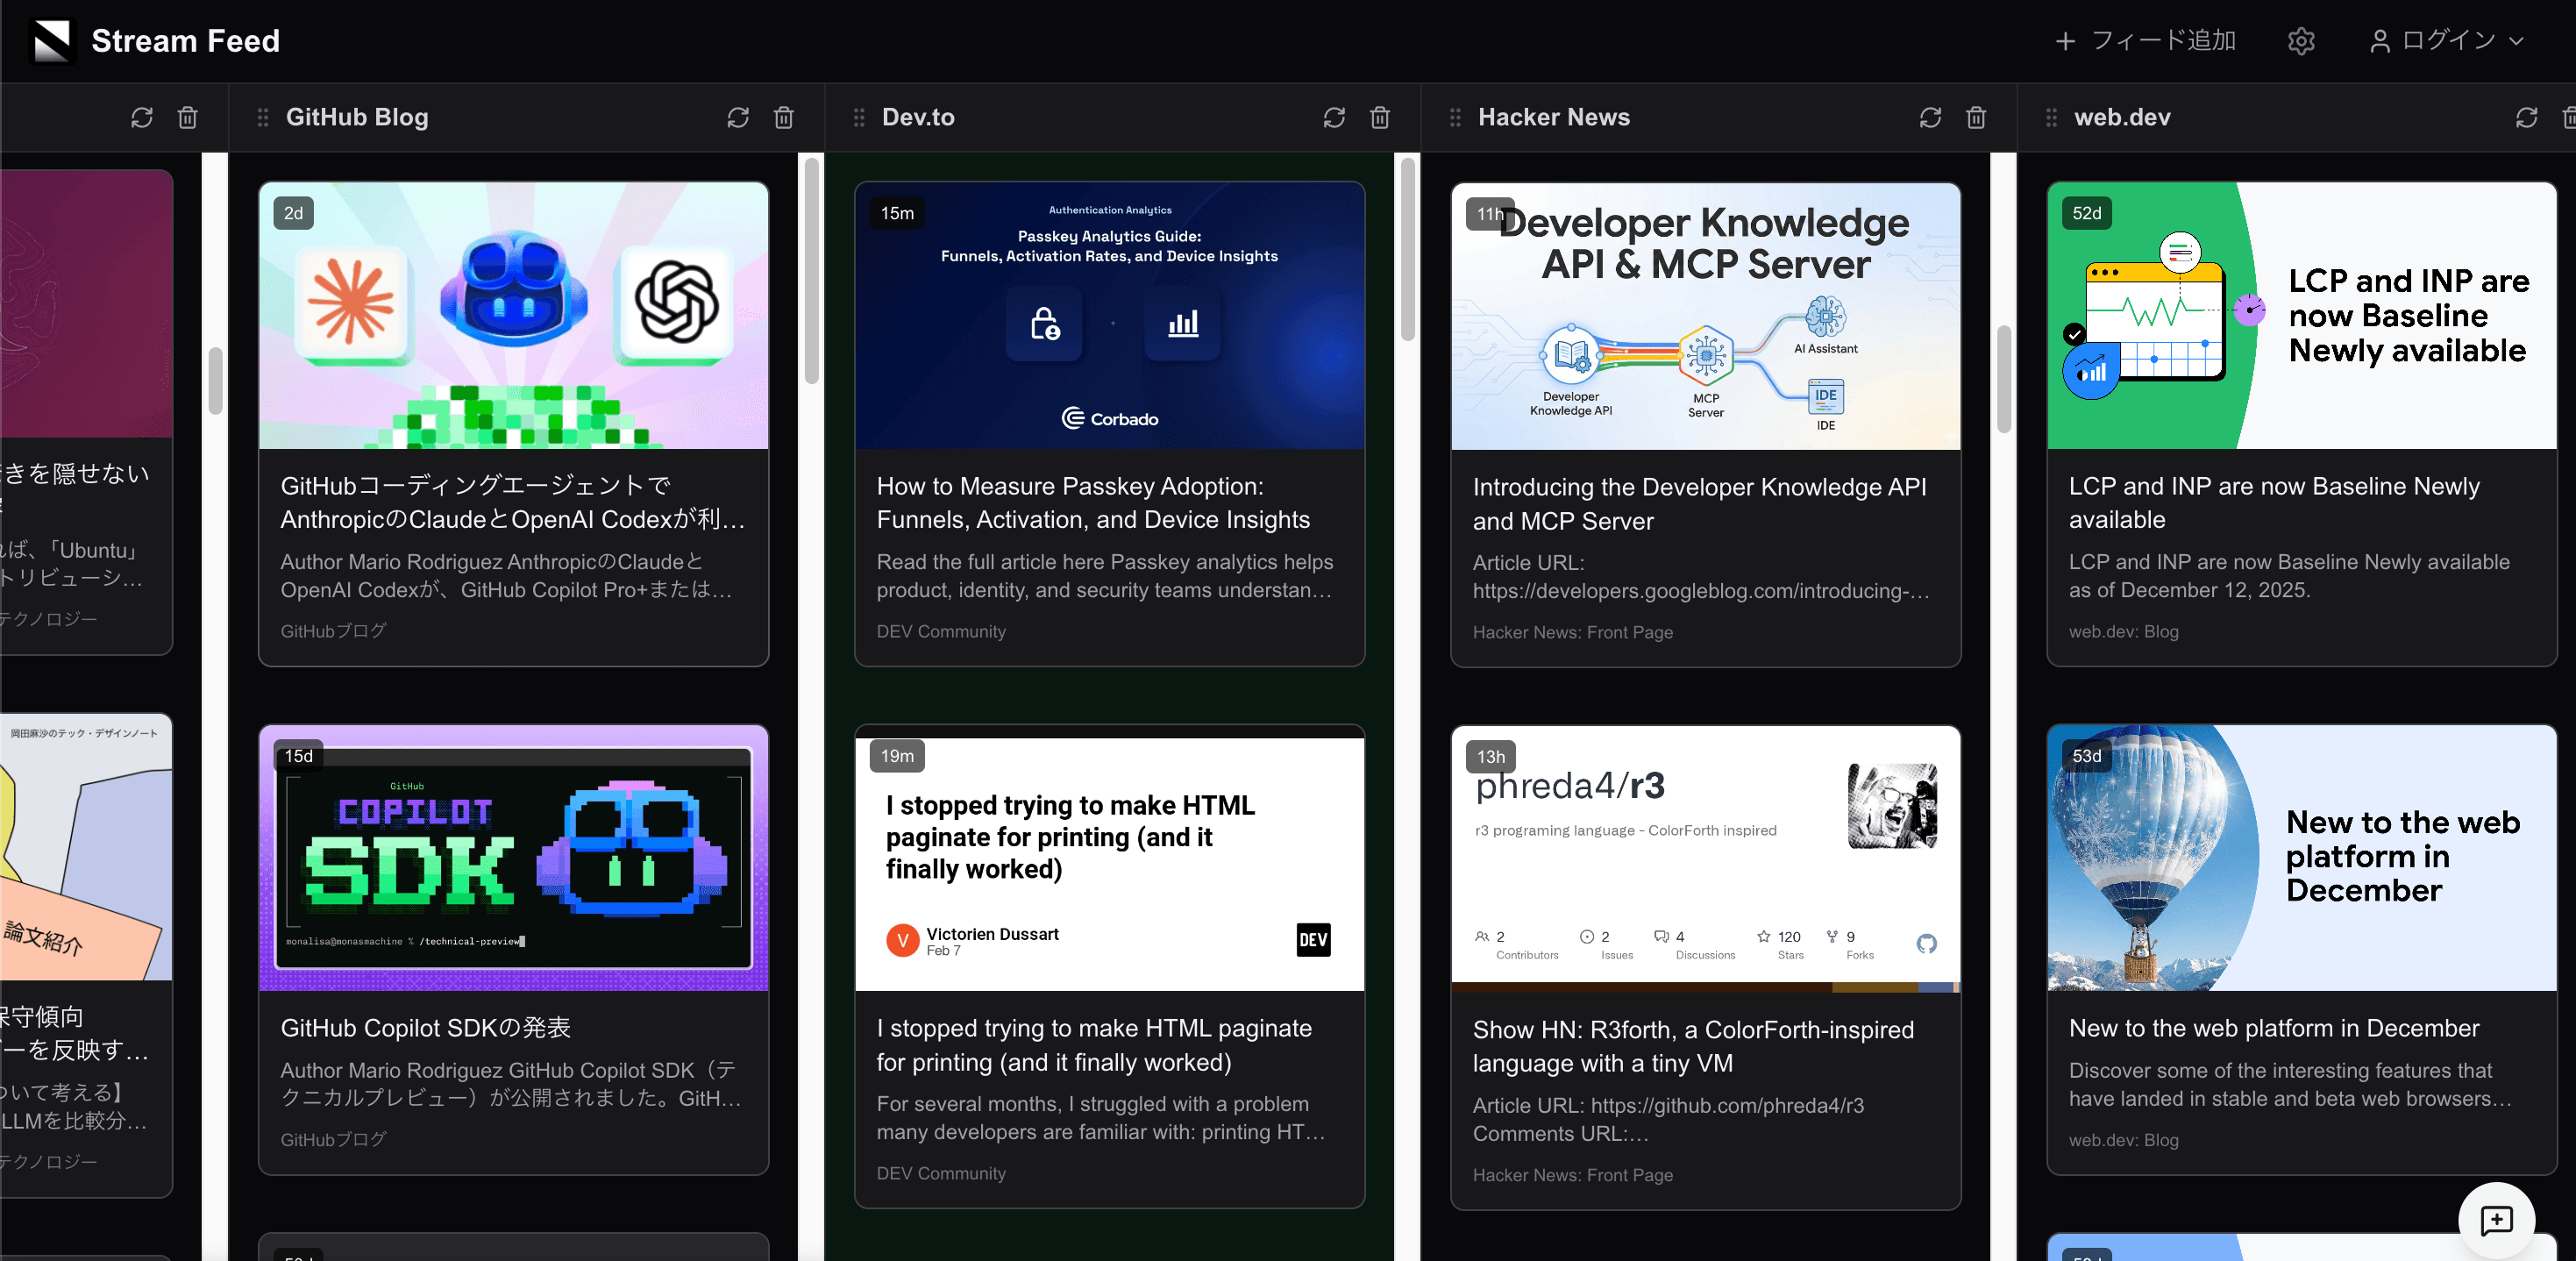The width and height of the screenshot is (2576, 1261).
Task: Open the settings gear in the header
Action: click(x=2301, y=40)
